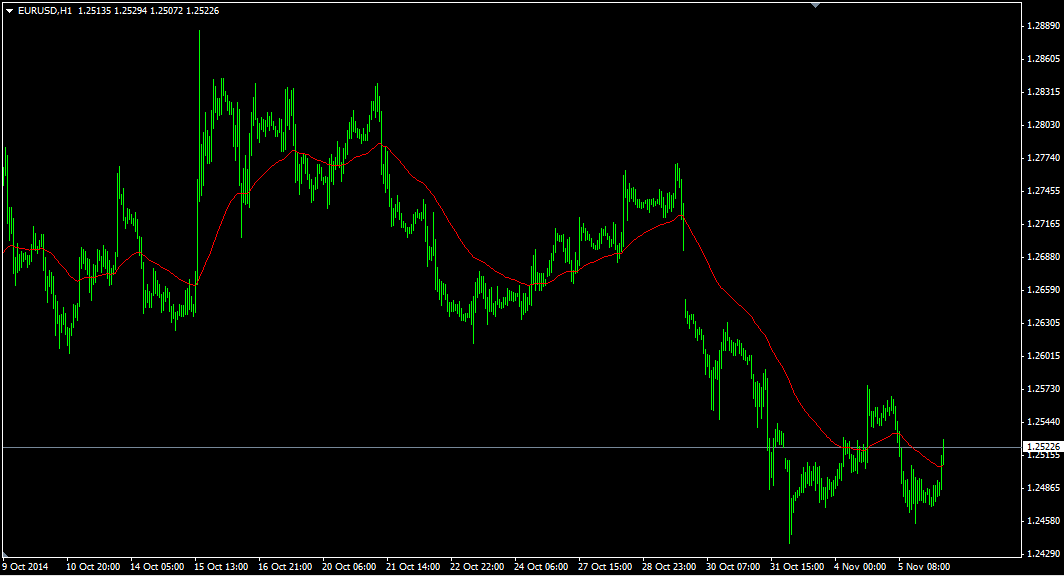Image resolution: width=1064 pixels, height=576 pixels.
Task: Click the 10 Oct 20:00 time label
Action: [x=93, y=567]
